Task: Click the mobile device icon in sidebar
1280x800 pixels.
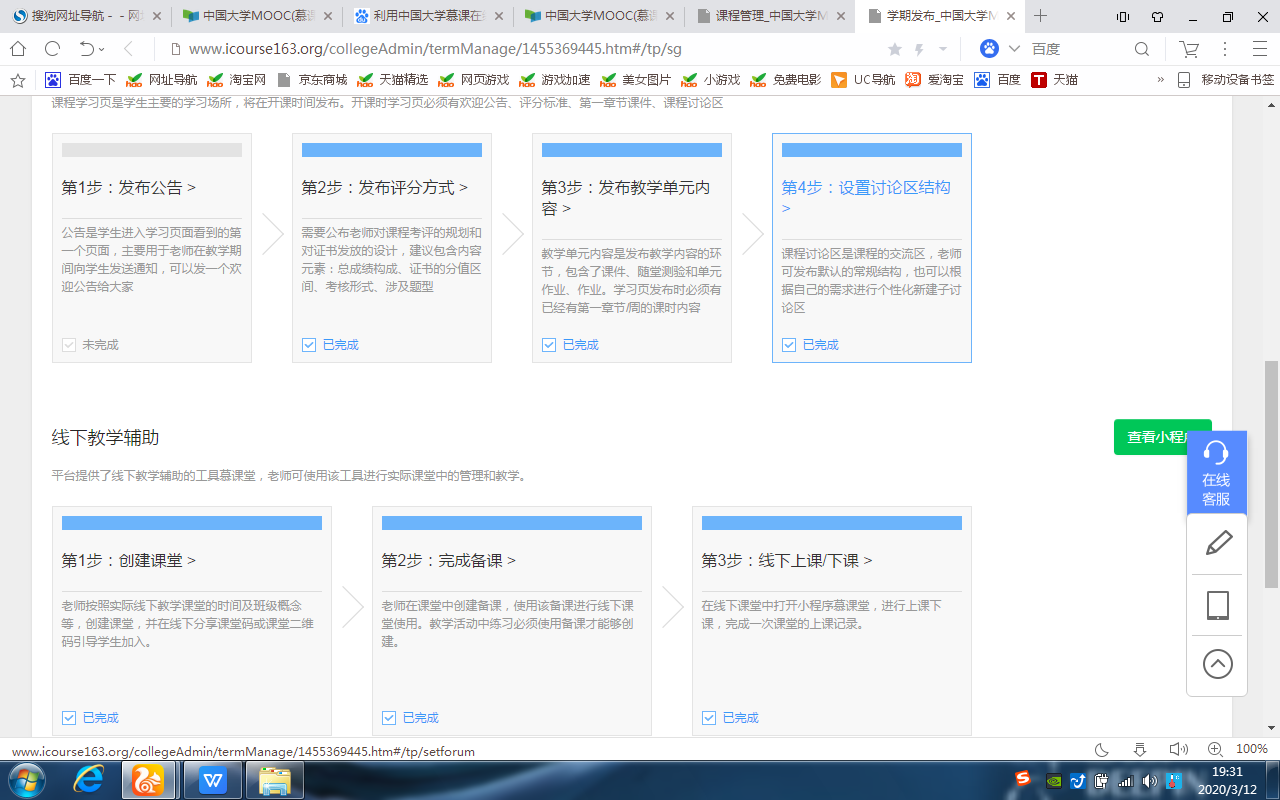Action: click(1217, 606)
